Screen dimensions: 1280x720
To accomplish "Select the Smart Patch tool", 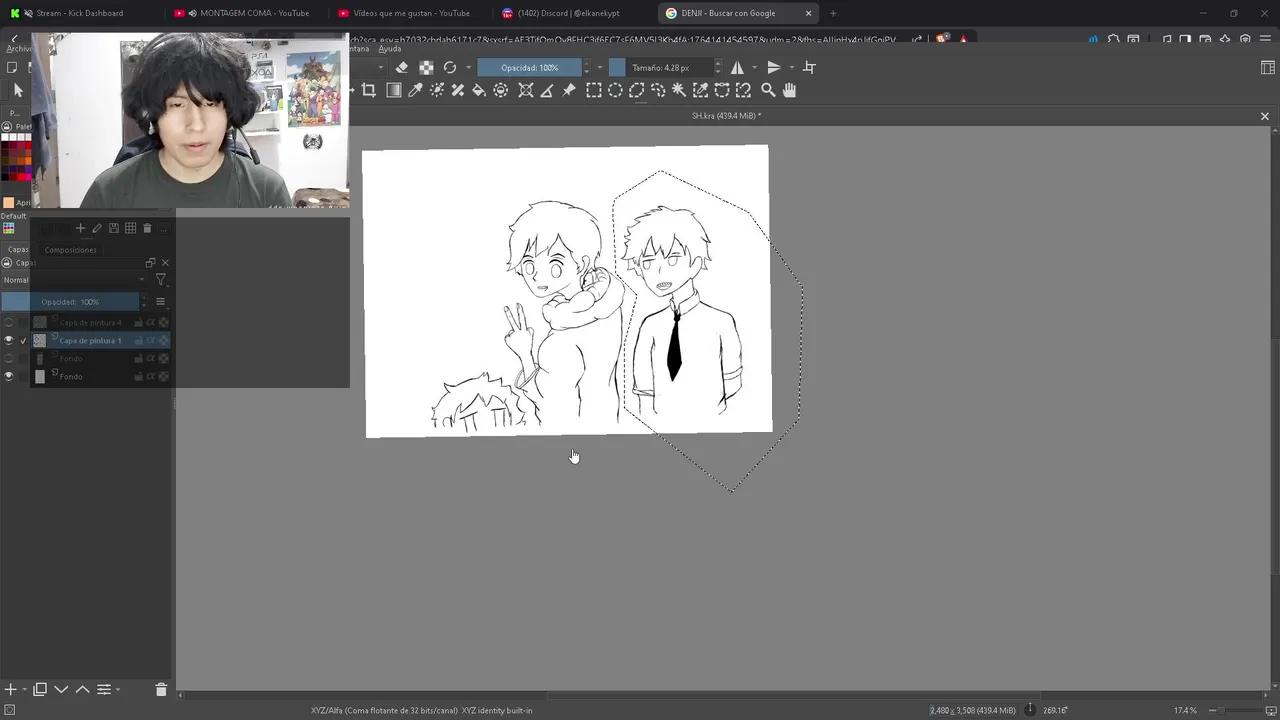I will tap(457, 90).
